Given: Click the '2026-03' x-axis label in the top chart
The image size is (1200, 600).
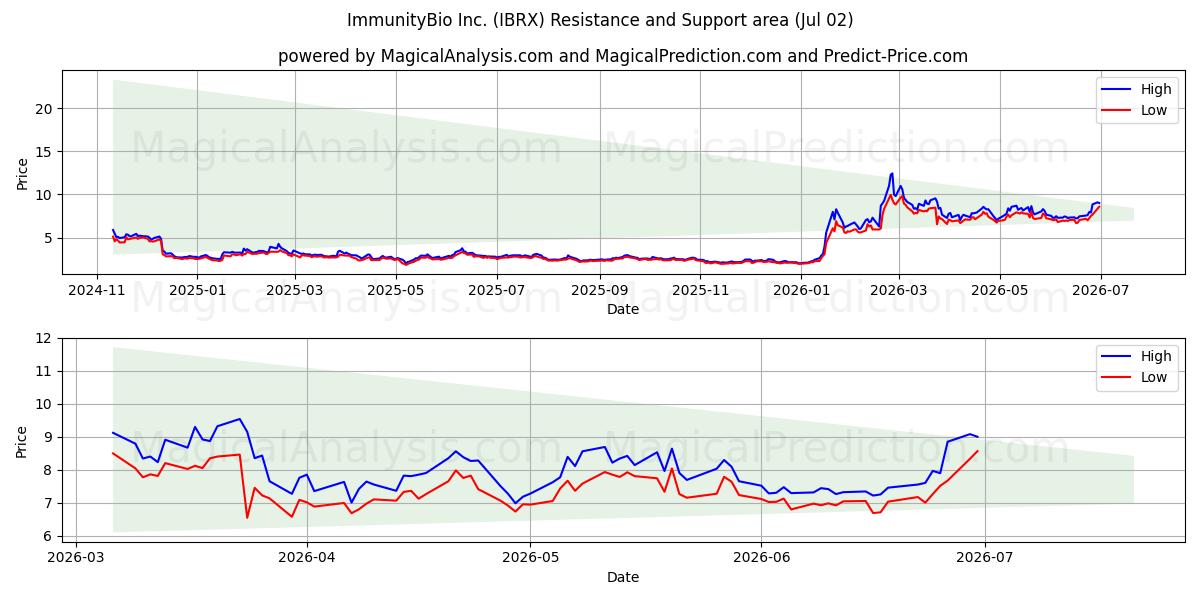Looking at the screenshot, I should [899, 291].
